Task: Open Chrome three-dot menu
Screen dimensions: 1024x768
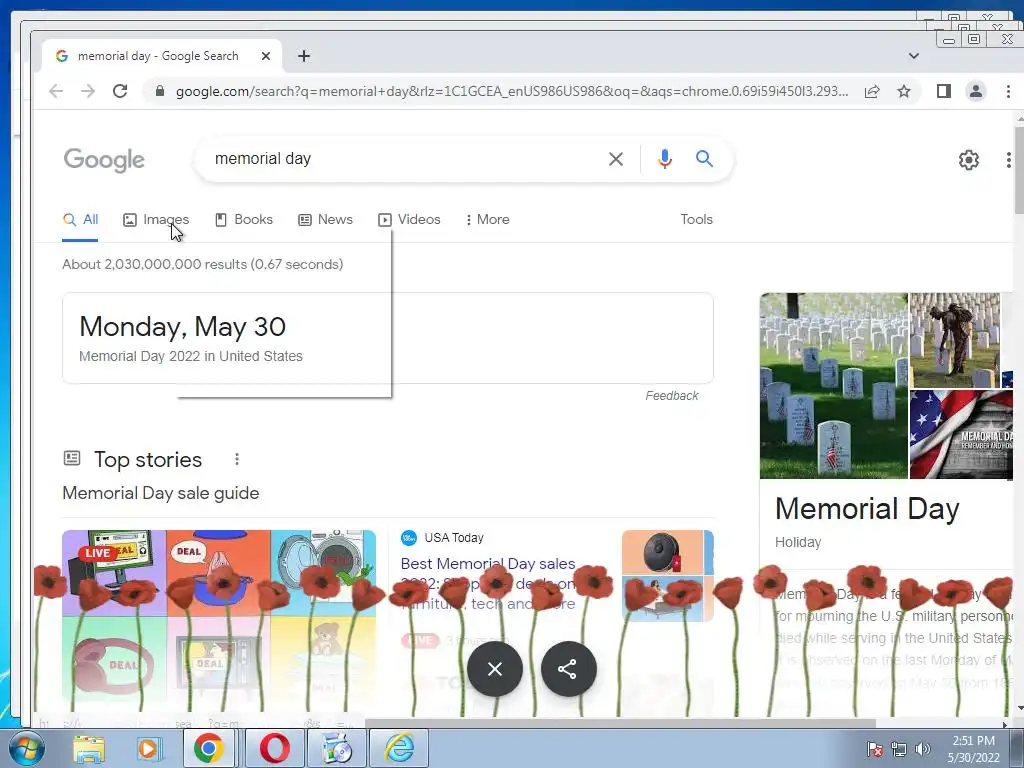Action: coord(1008,91)
